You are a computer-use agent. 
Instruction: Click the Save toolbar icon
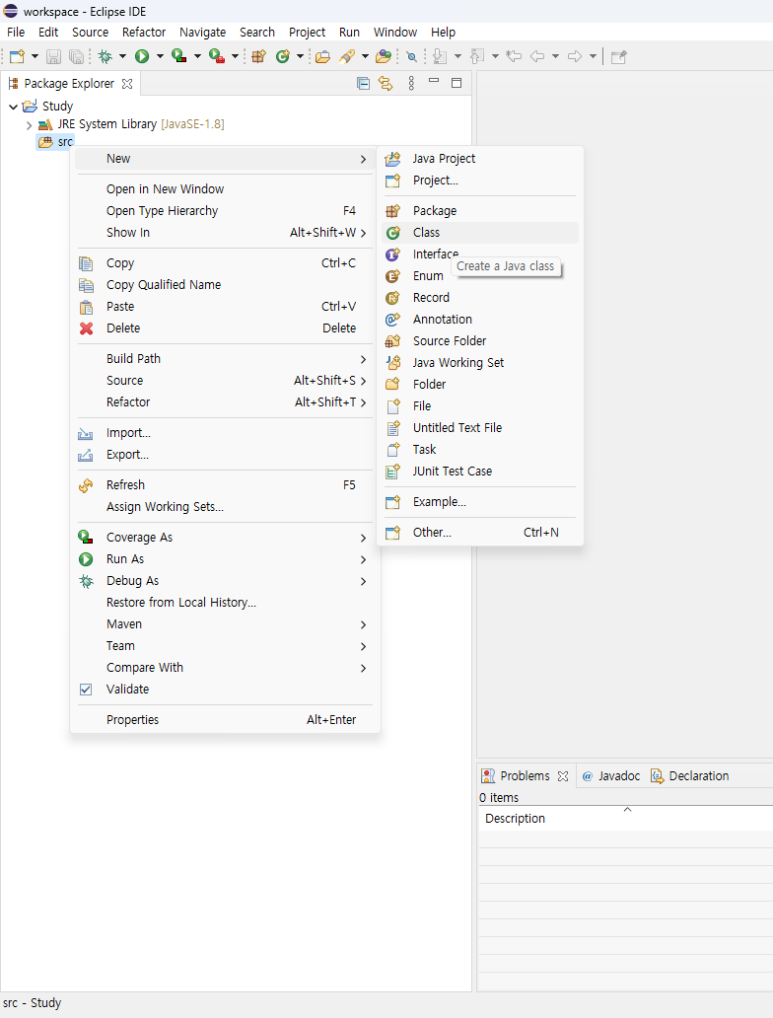(54, 56)
